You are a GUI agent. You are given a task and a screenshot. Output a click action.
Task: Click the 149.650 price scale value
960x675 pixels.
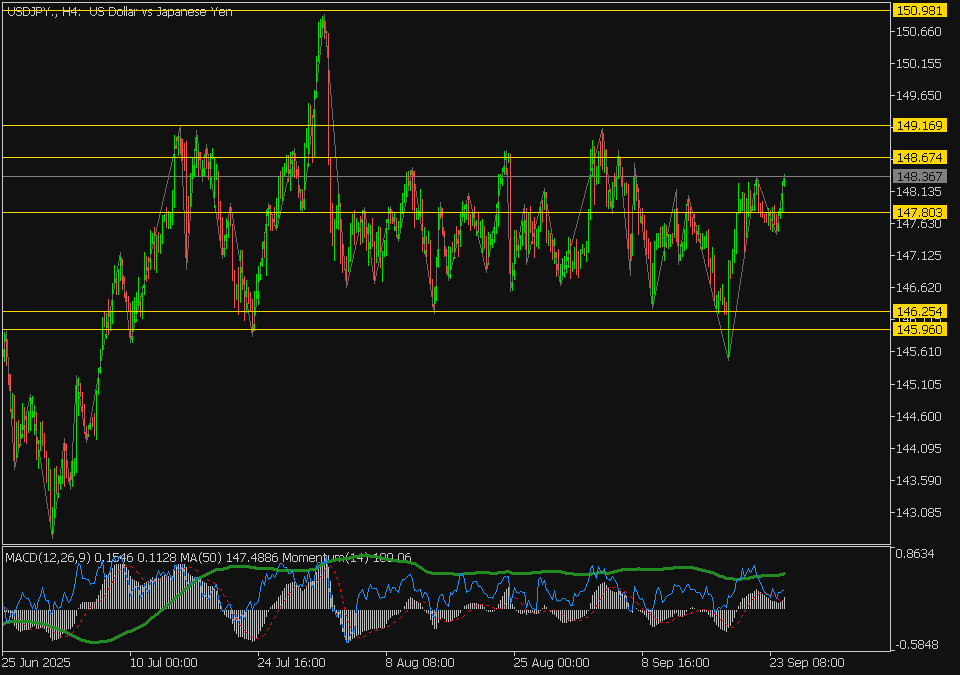(x=918, y=96)
